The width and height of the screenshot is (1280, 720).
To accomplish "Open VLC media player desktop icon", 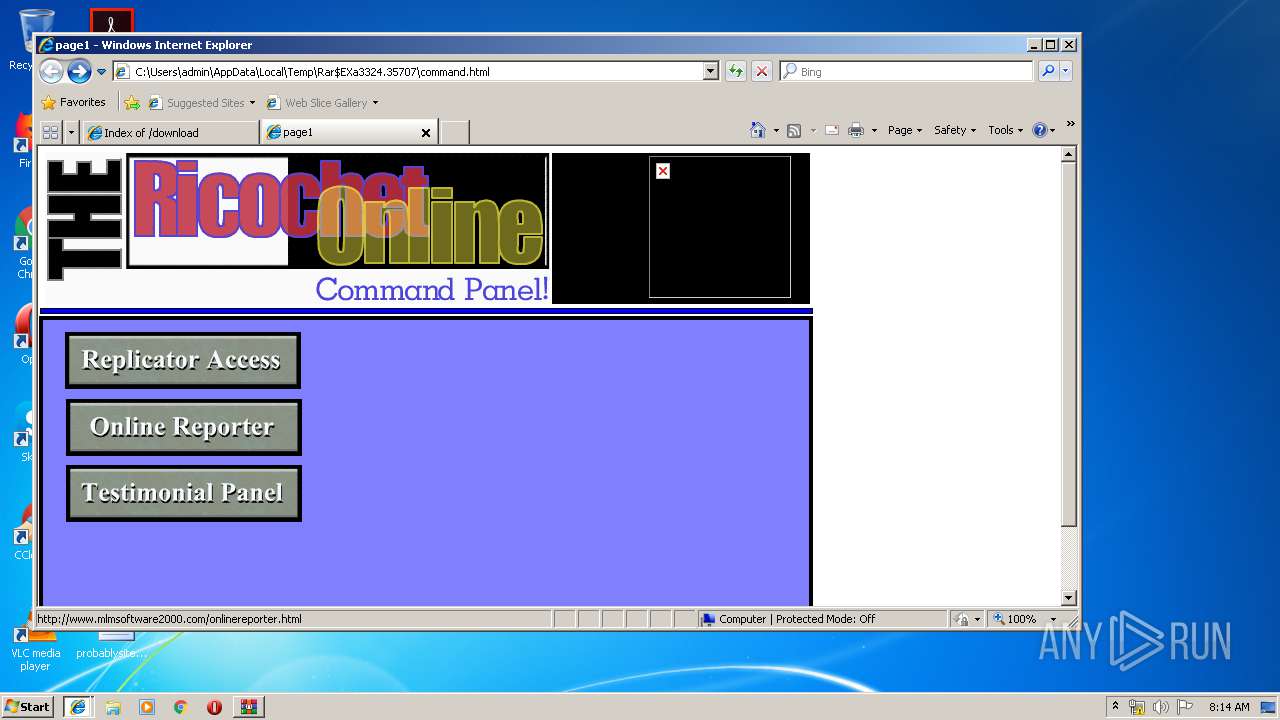I will 35,645.
